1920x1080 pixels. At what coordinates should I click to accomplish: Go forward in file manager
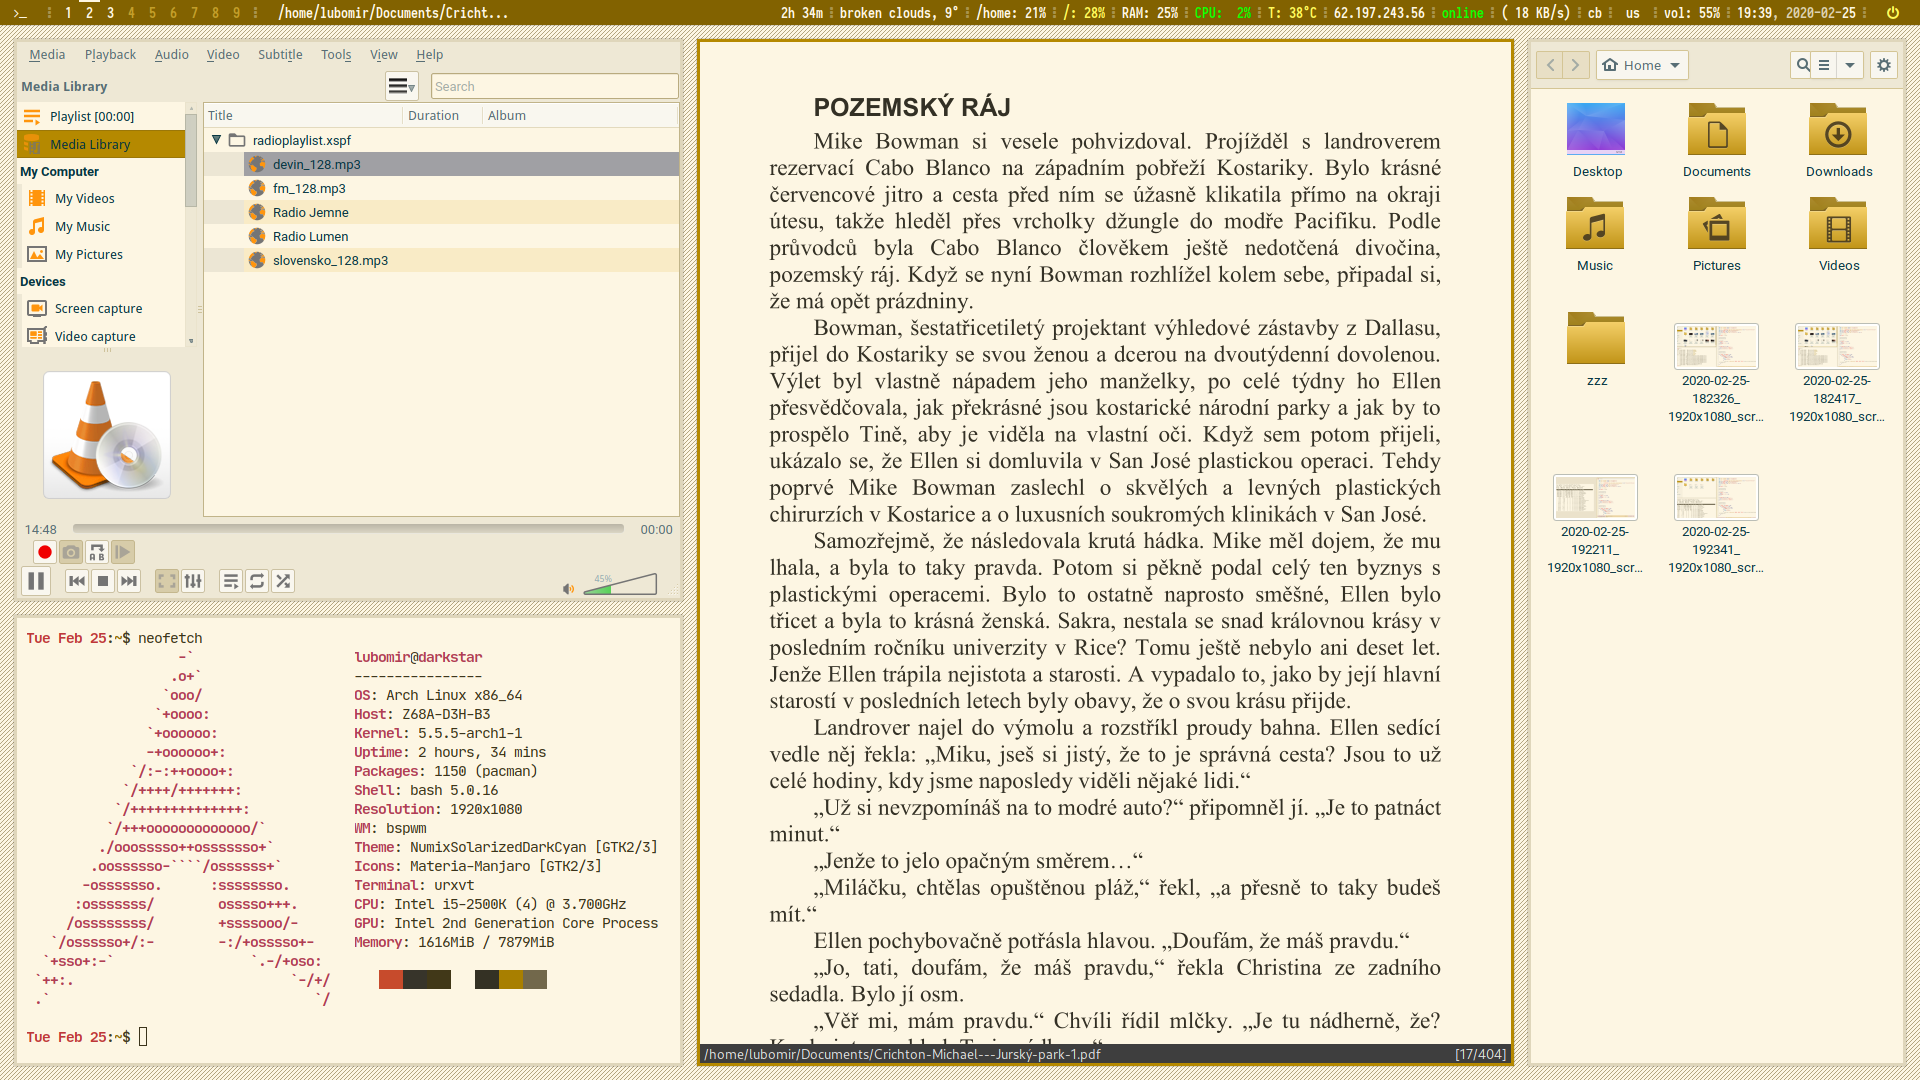coord(1575,65)
